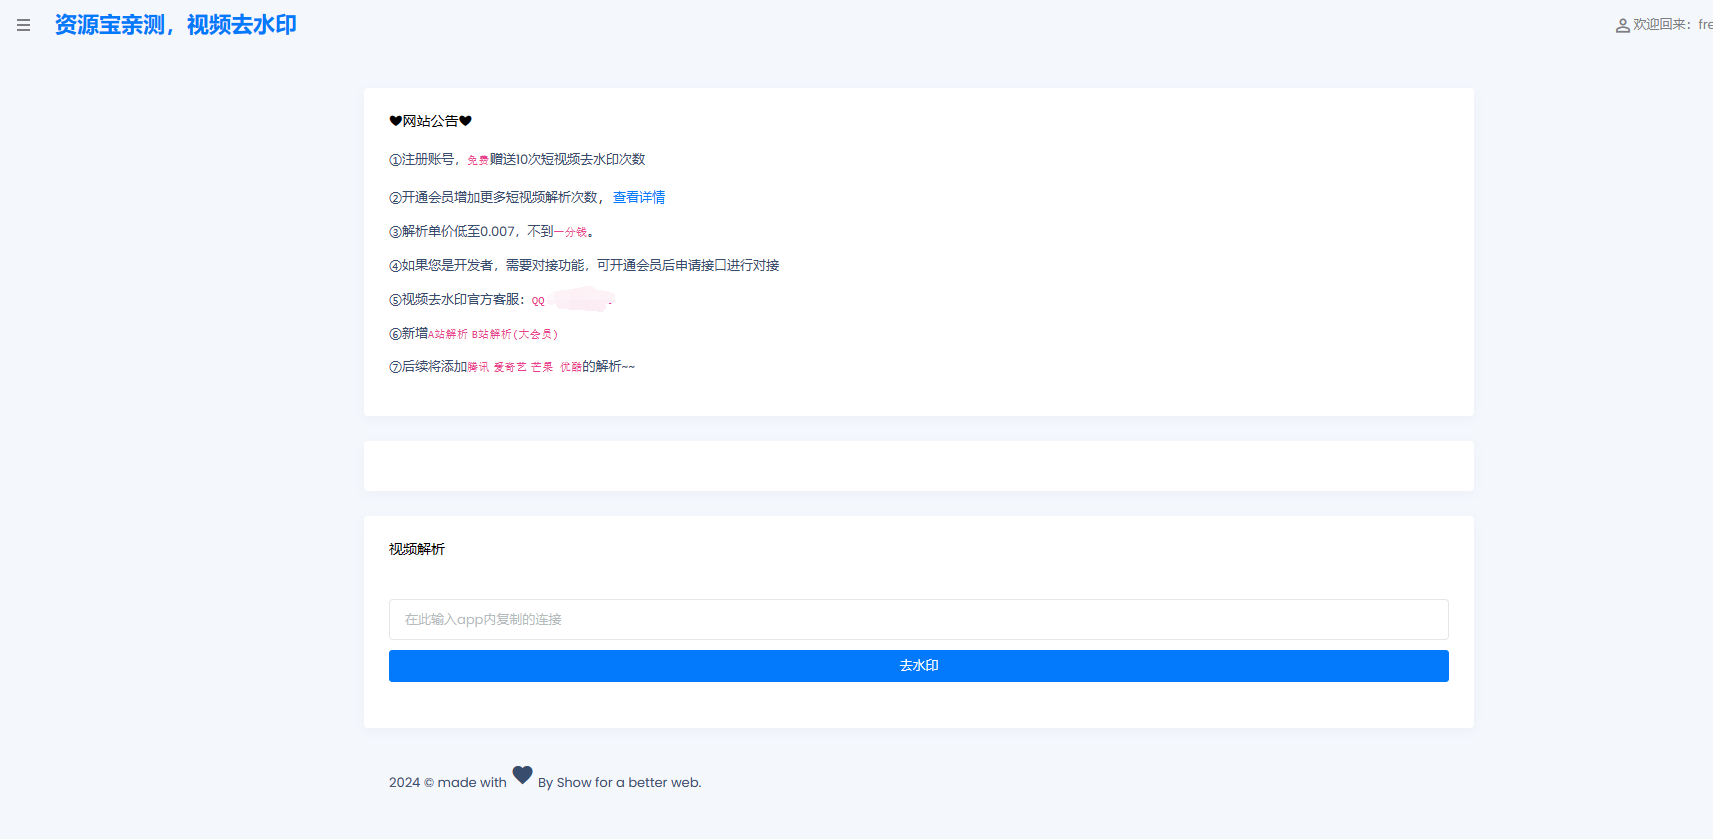The height and width of the screenshot is (839, 1713).
Task: Click the pink A站解析 B站解析 text
Action: coord(493,334)
